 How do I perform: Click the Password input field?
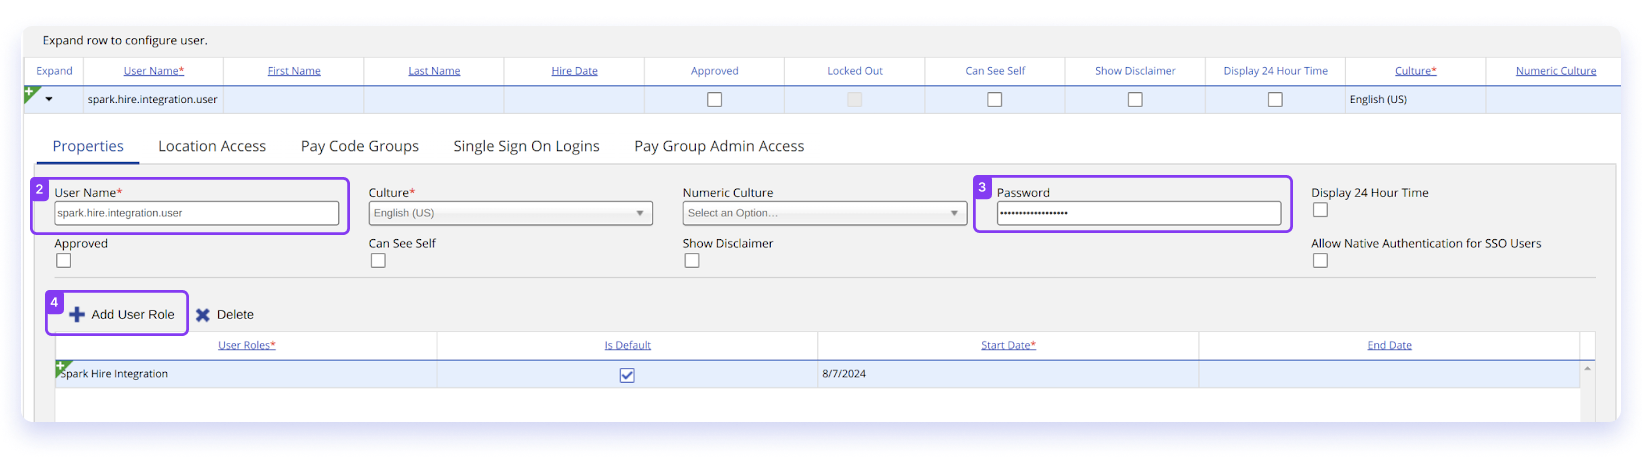(1138, 213)
